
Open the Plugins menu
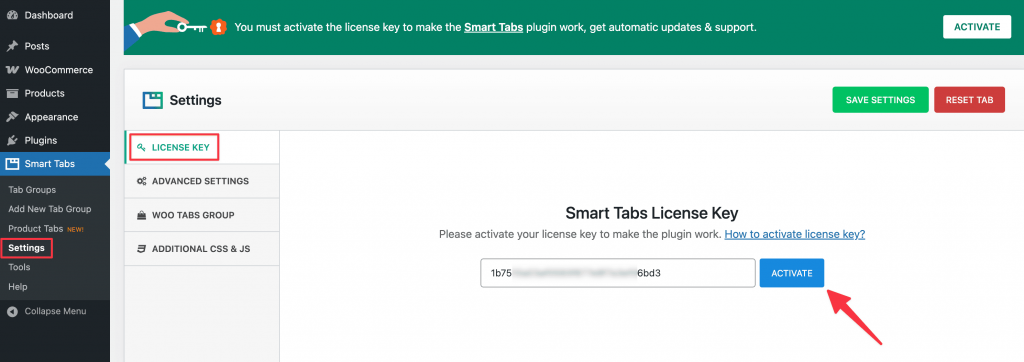pos(55,140)
